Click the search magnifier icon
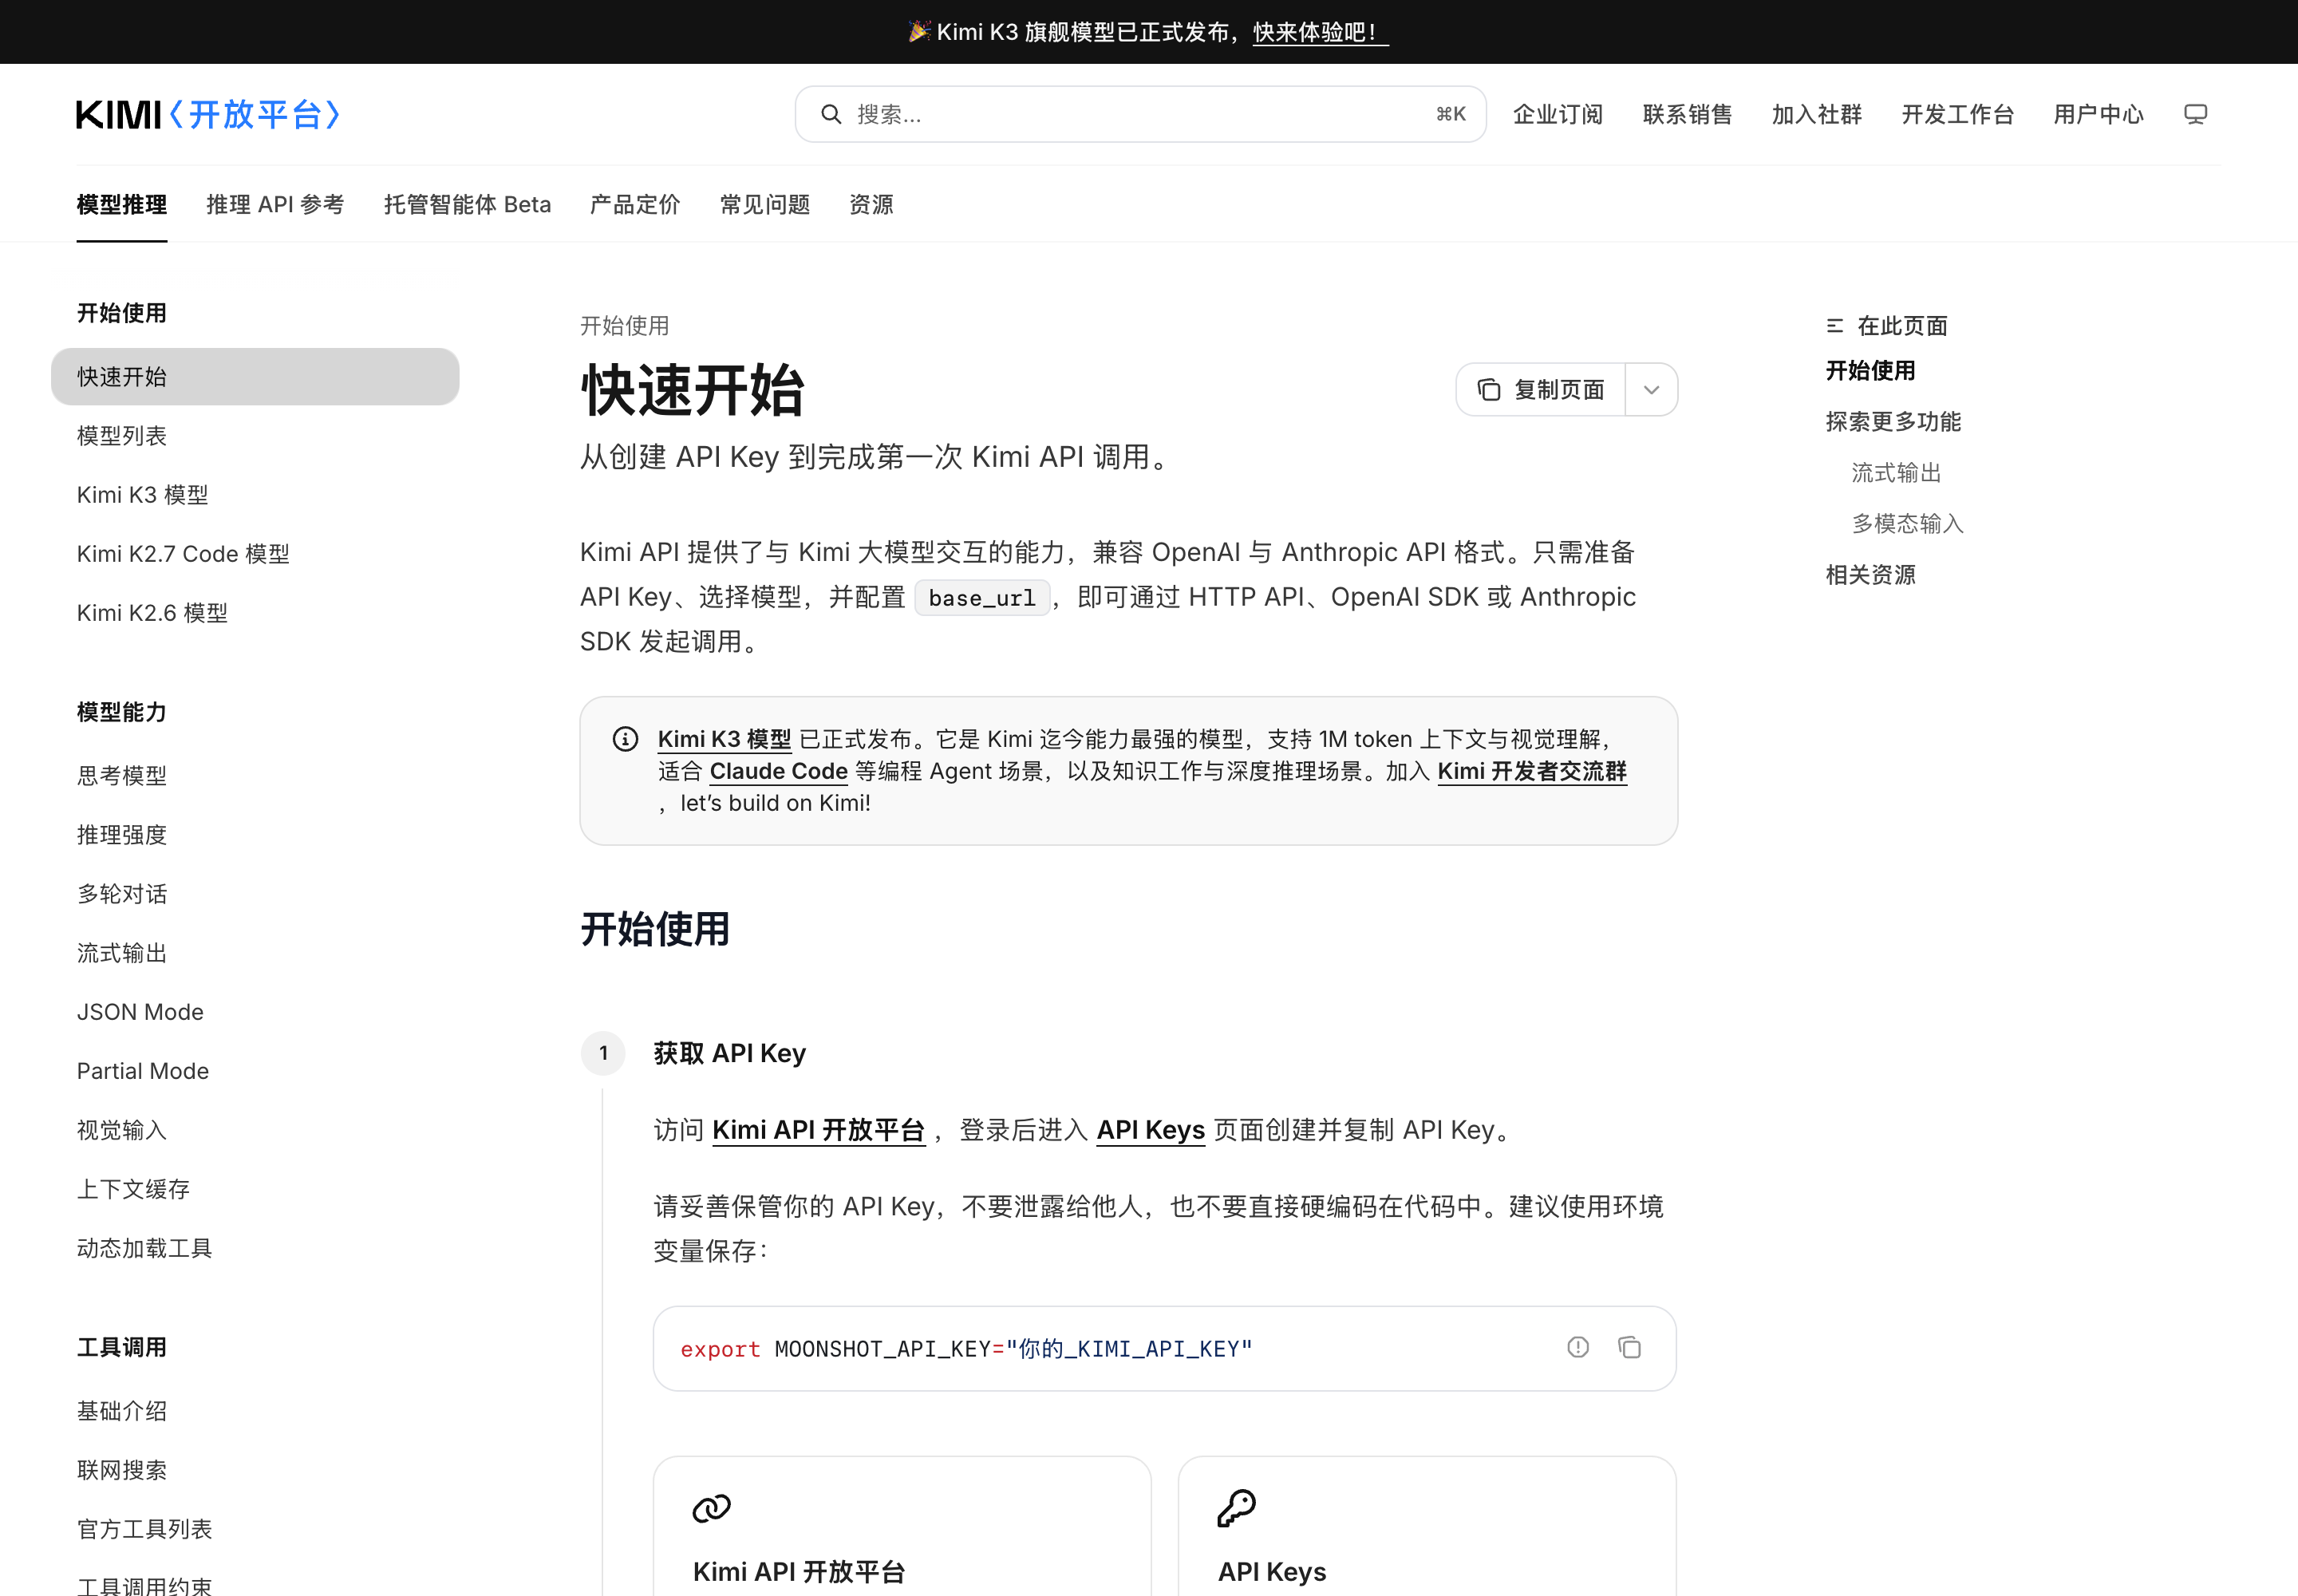Viewport: 2298px width, 1596px height. [x=831, y=114]
